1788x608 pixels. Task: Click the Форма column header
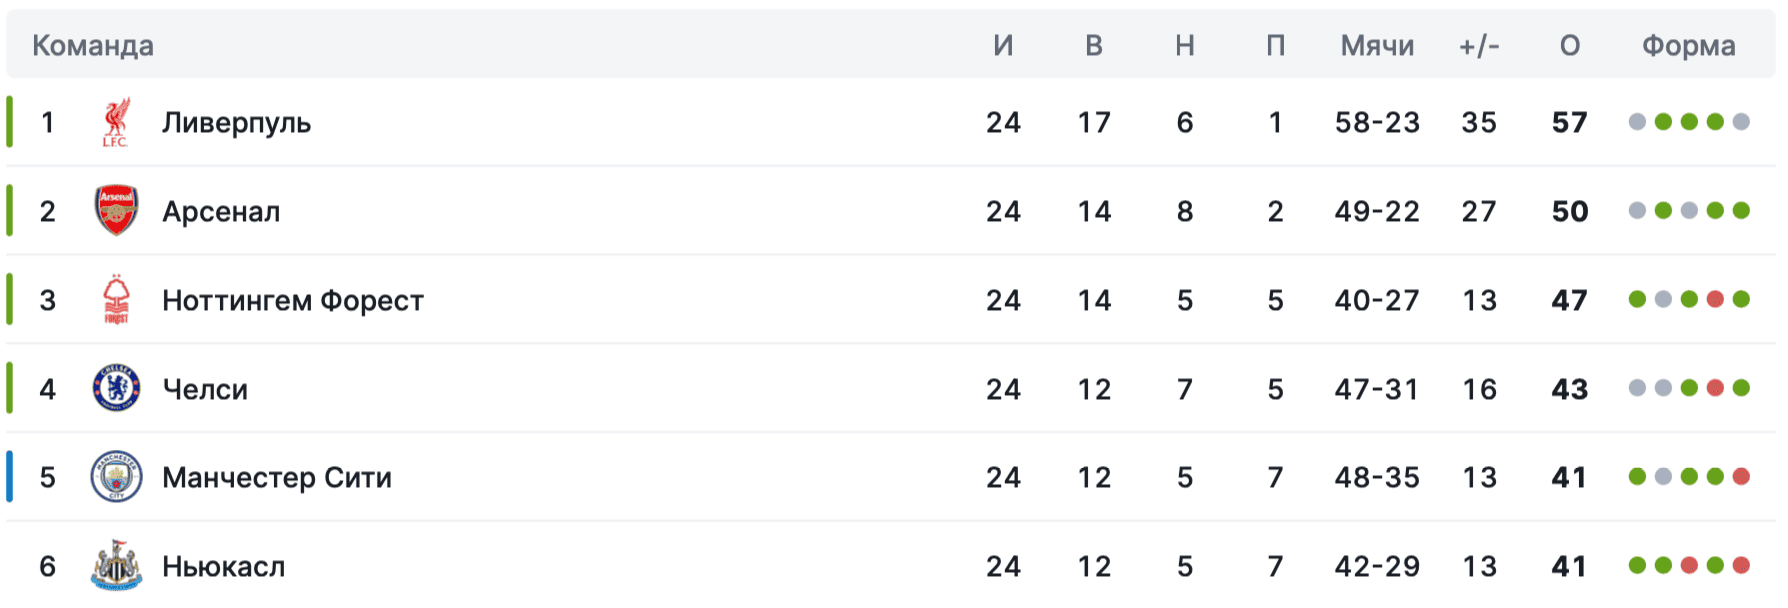coord(1689,46)
